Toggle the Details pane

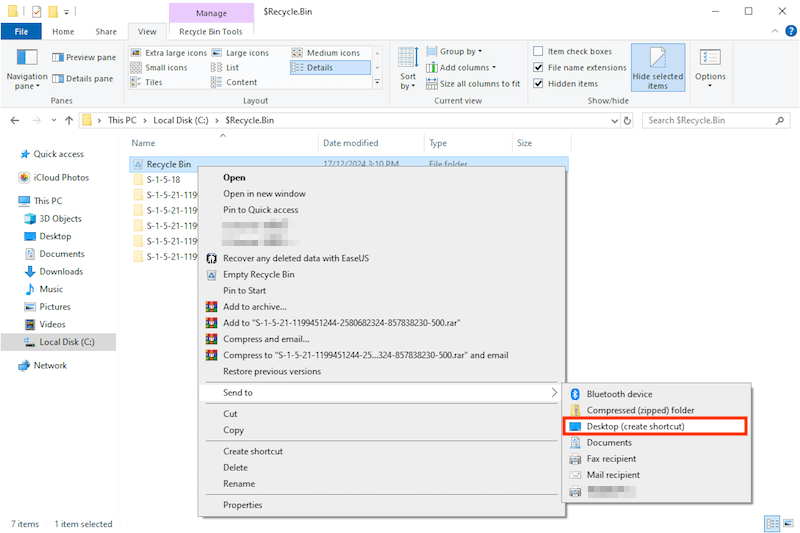click(x=83, y=79)
